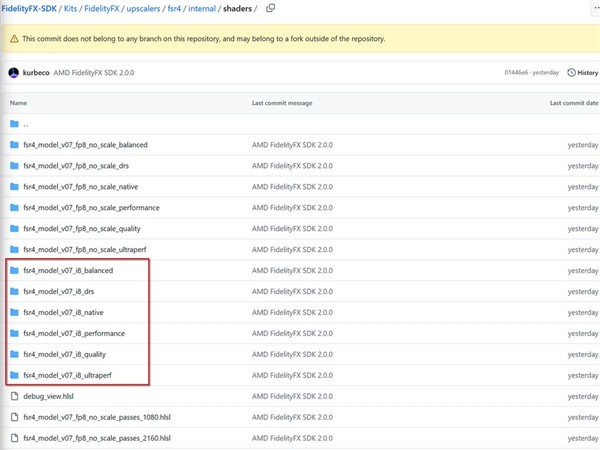The image size is (600, 450).
Task: Open kurbeco's avatar profile picture
Action: point(14,72)
